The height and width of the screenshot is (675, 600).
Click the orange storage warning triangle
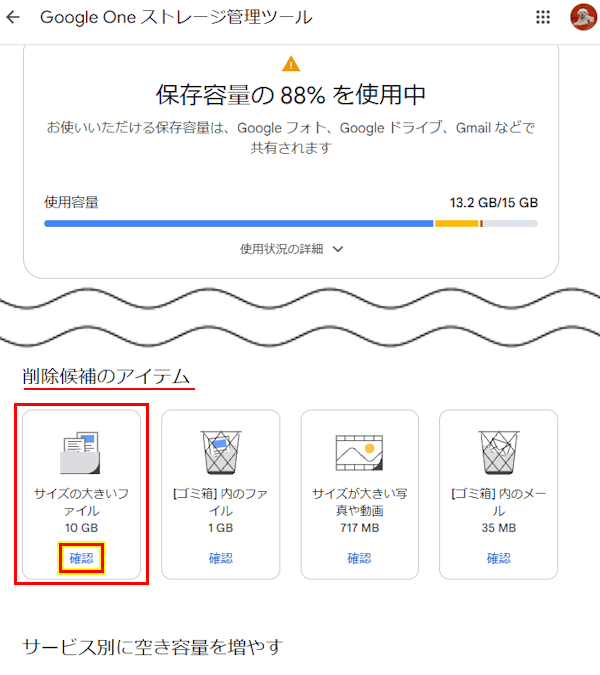pos(291,64)
